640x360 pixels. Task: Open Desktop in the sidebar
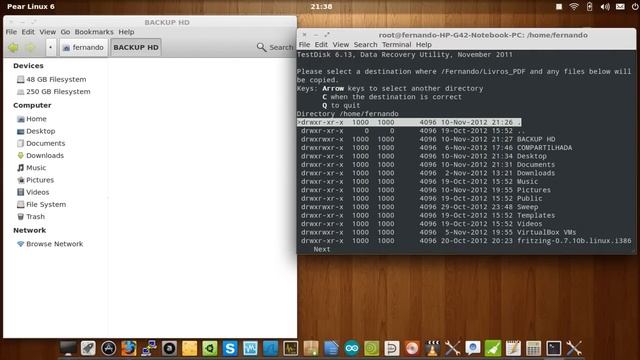(x=36, y=131)
